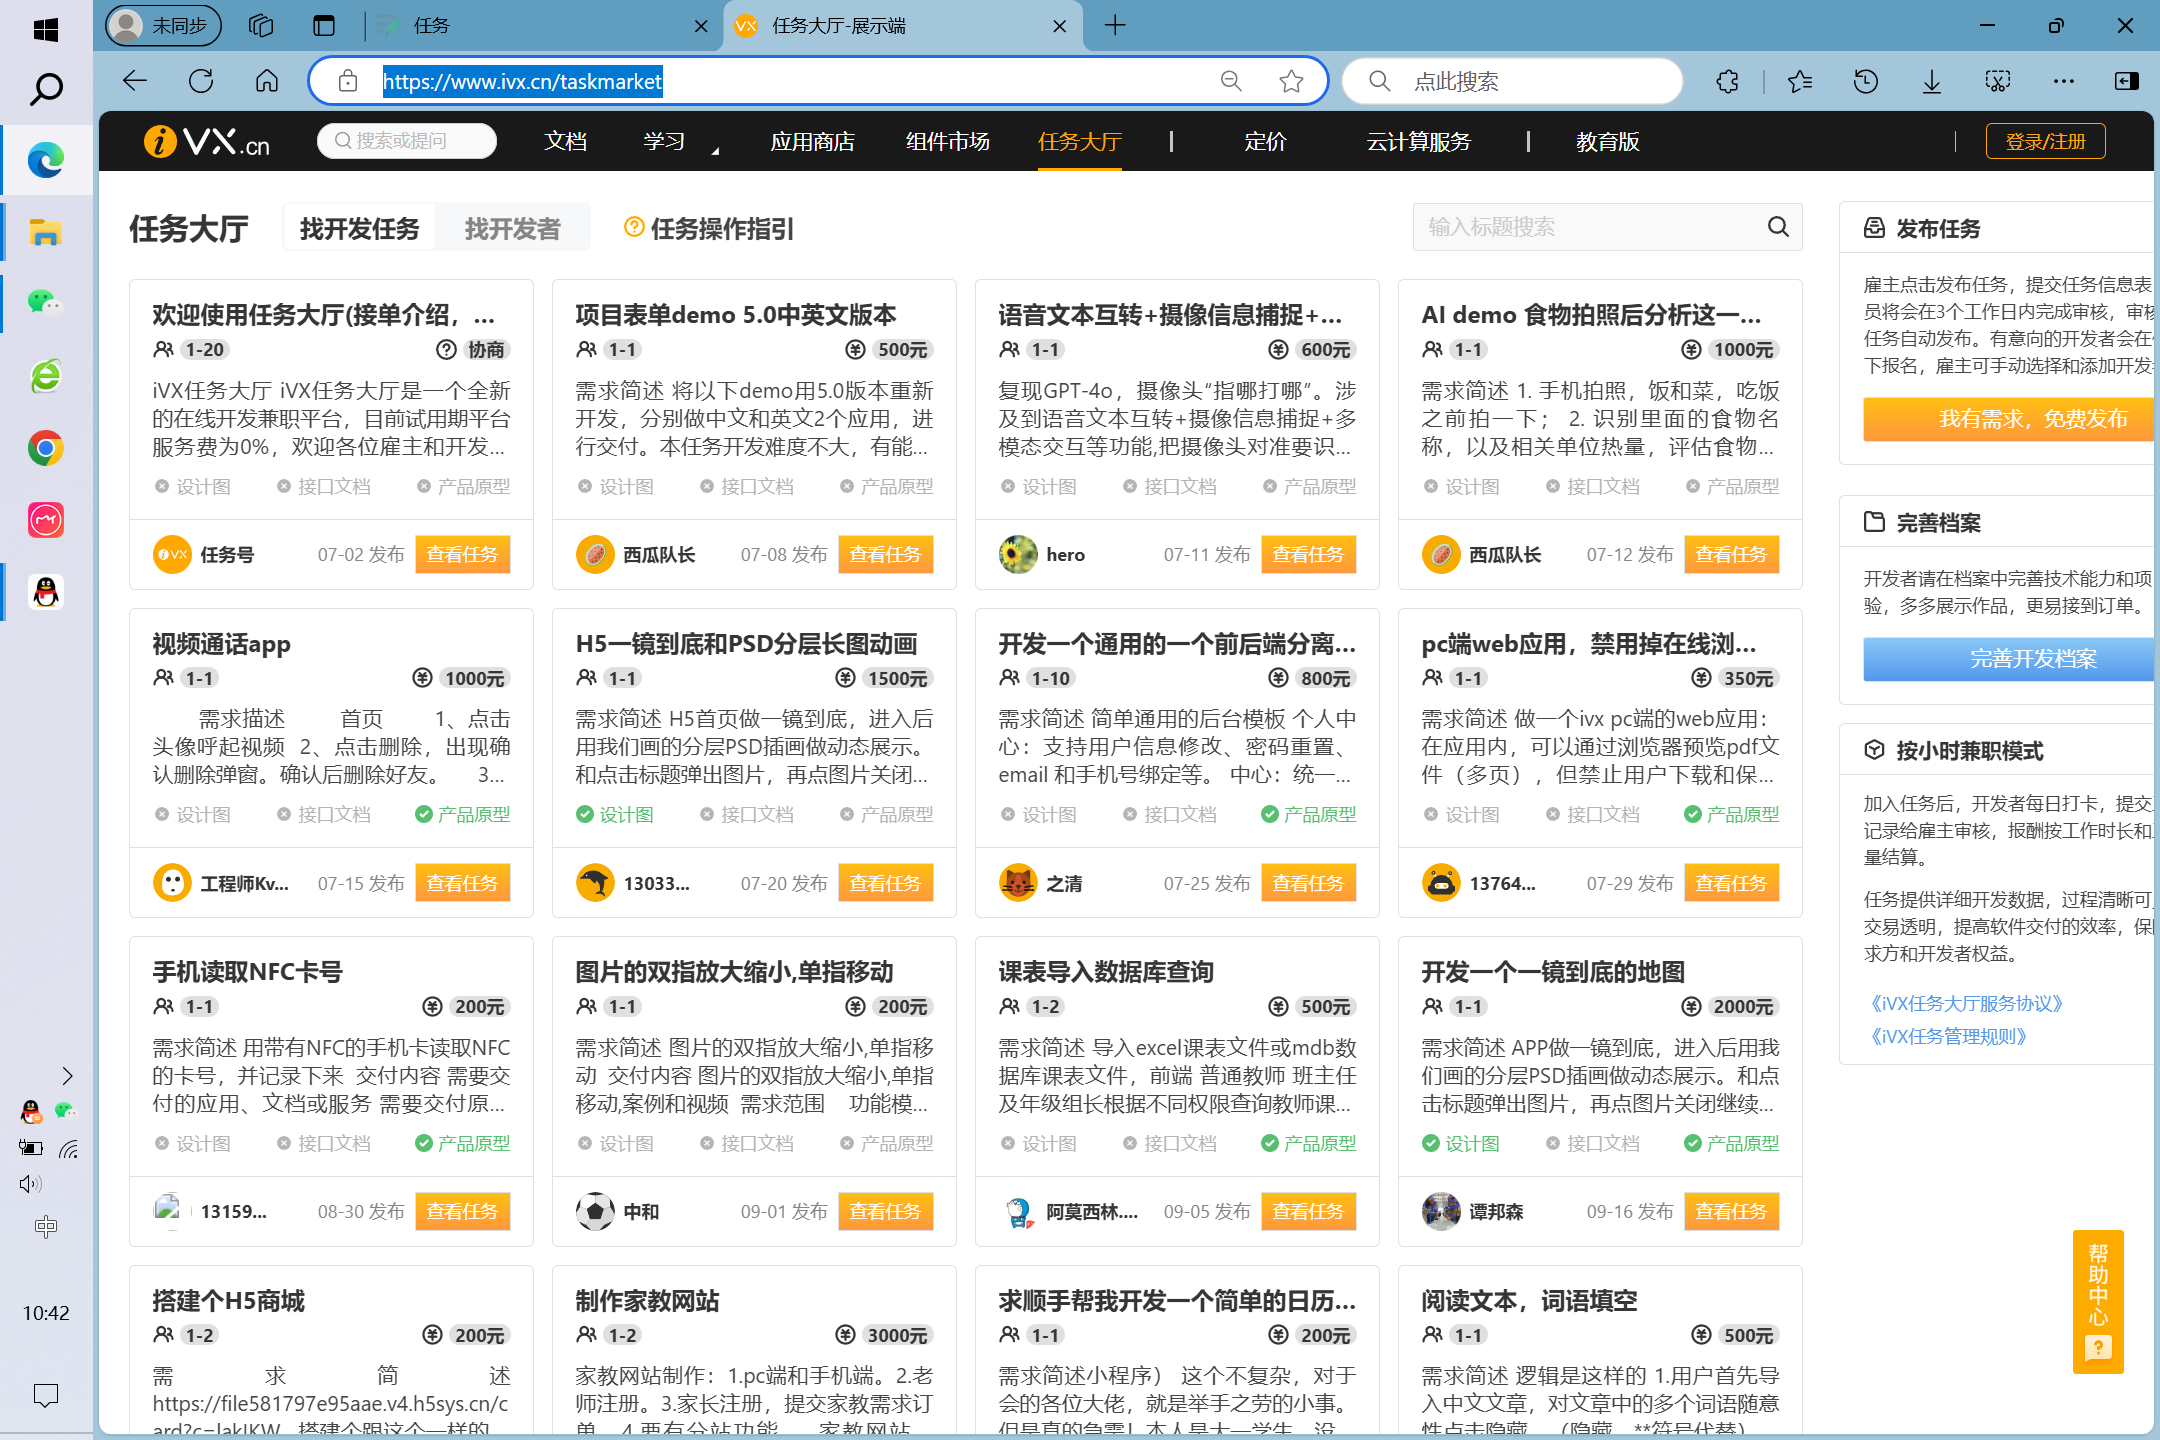Click 我有需求，免费发布 button
Screen dimensions: 2160x1440
pos(2008,418)
